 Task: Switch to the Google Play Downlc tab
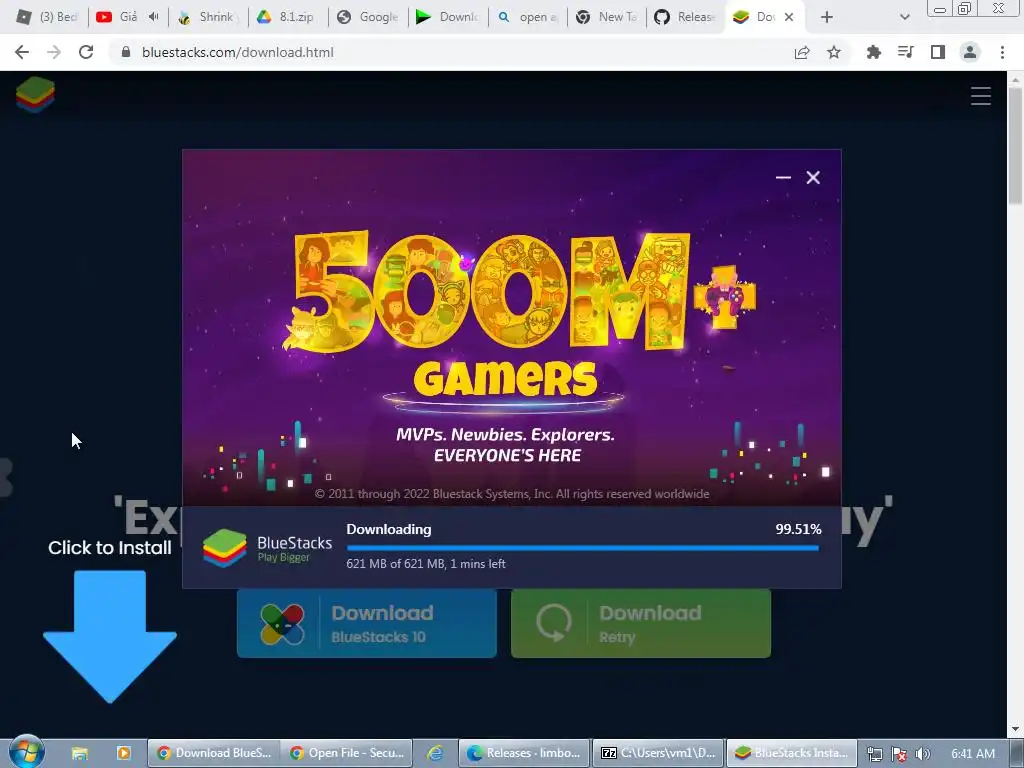pos(448,17)
